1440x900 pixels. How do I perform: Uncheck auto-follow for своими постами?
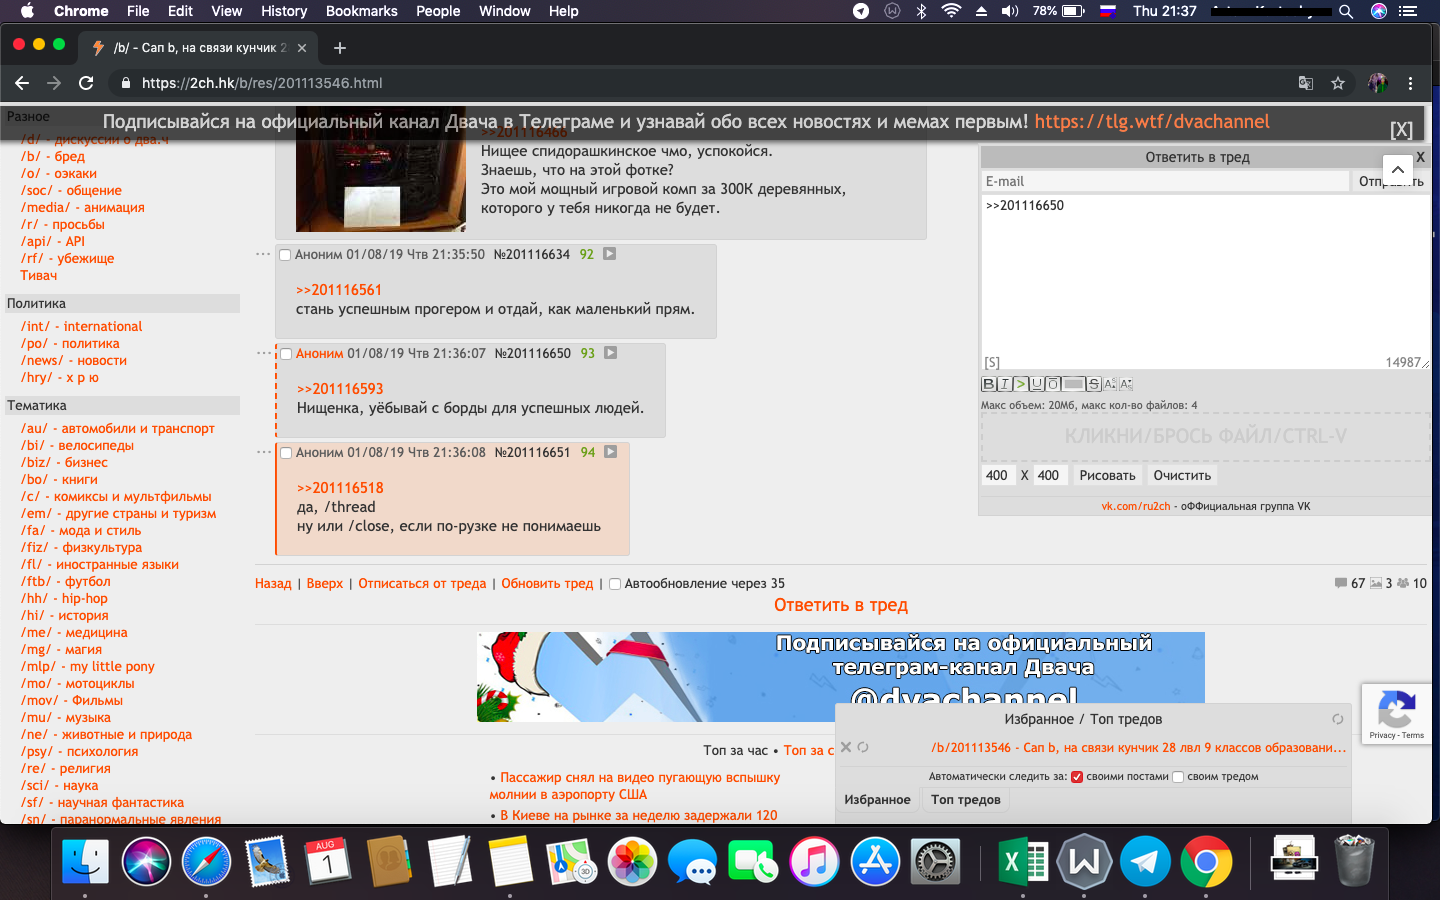click(x=1077, y=777)
